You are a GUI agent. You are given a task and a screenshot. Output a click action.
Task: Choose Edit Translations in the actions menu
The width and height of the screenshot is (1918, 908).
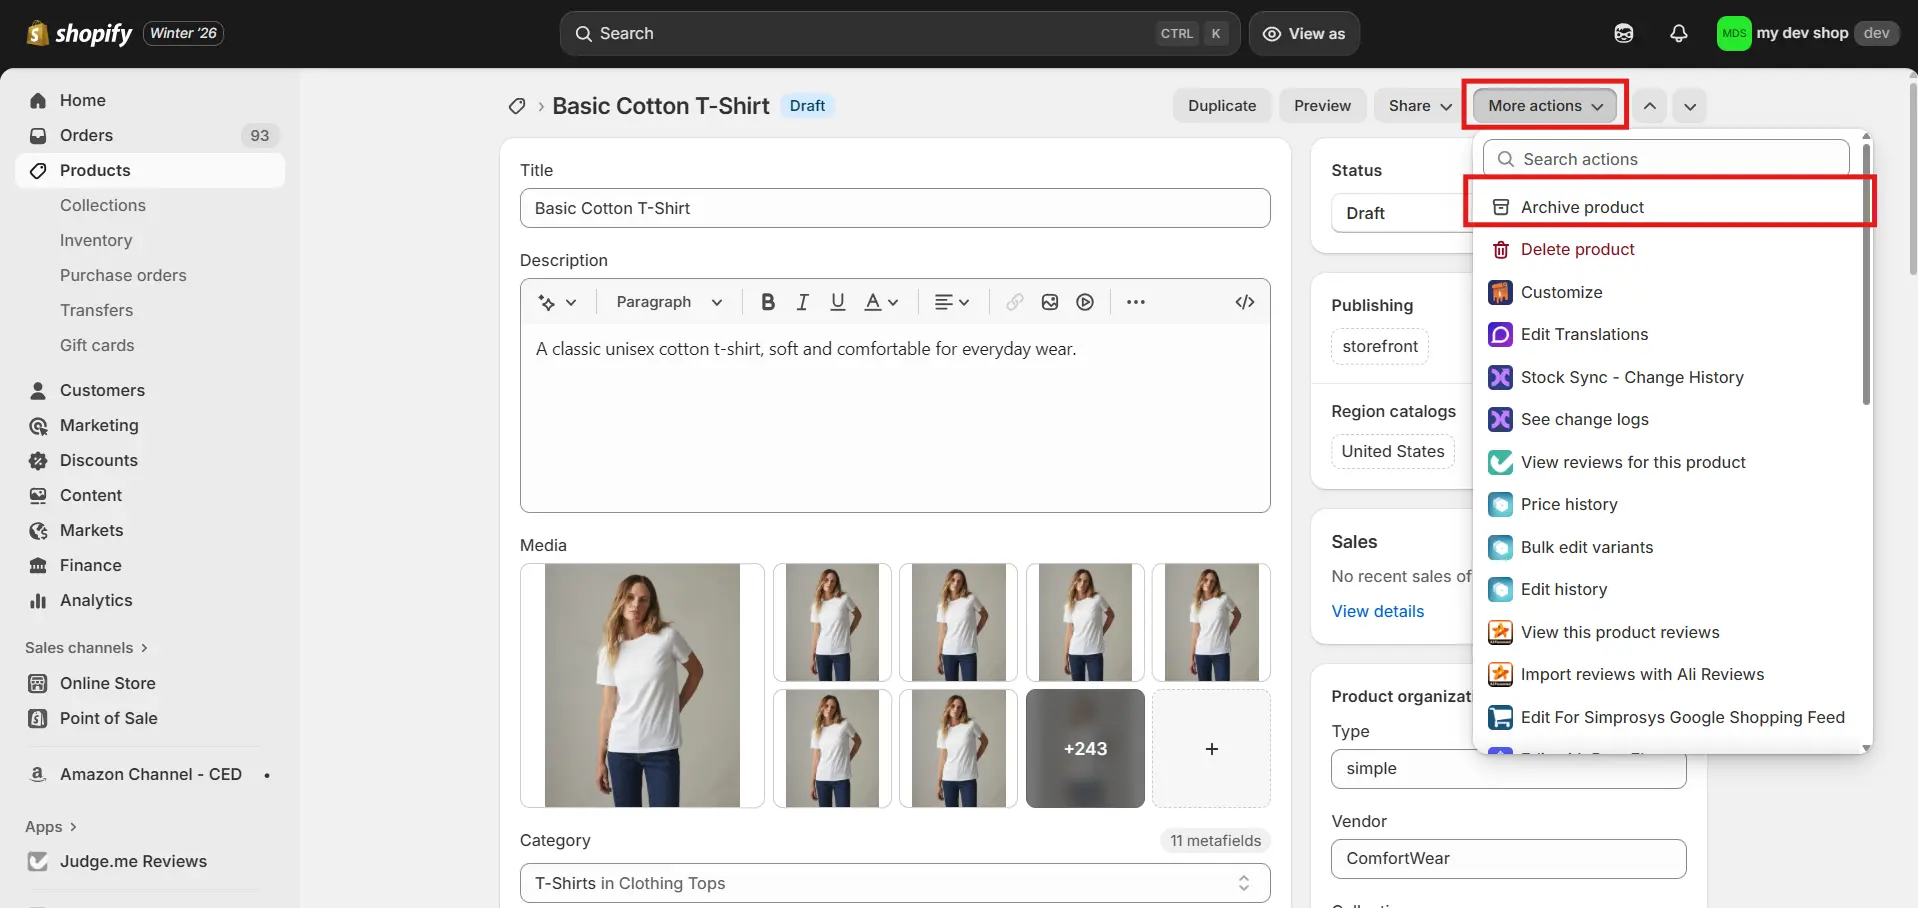1584,334
